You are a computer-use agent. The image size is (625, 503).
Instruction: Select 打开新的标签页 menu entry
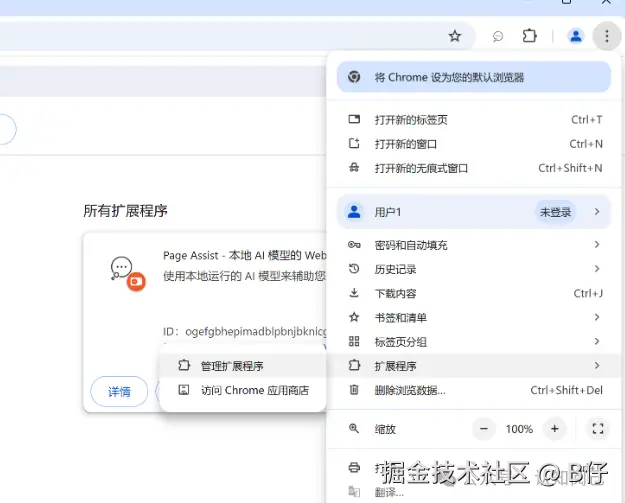(x=474, y=120)
